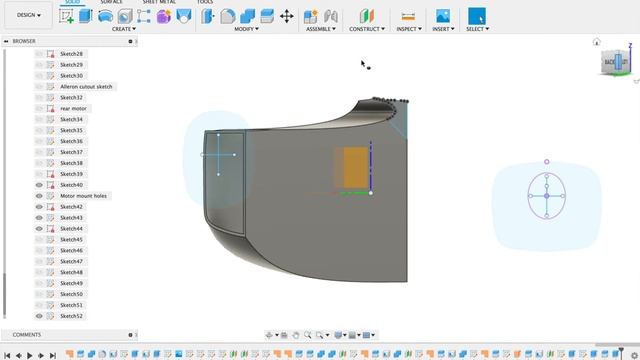Click the ViewCube BACK face

pos(609,62)
